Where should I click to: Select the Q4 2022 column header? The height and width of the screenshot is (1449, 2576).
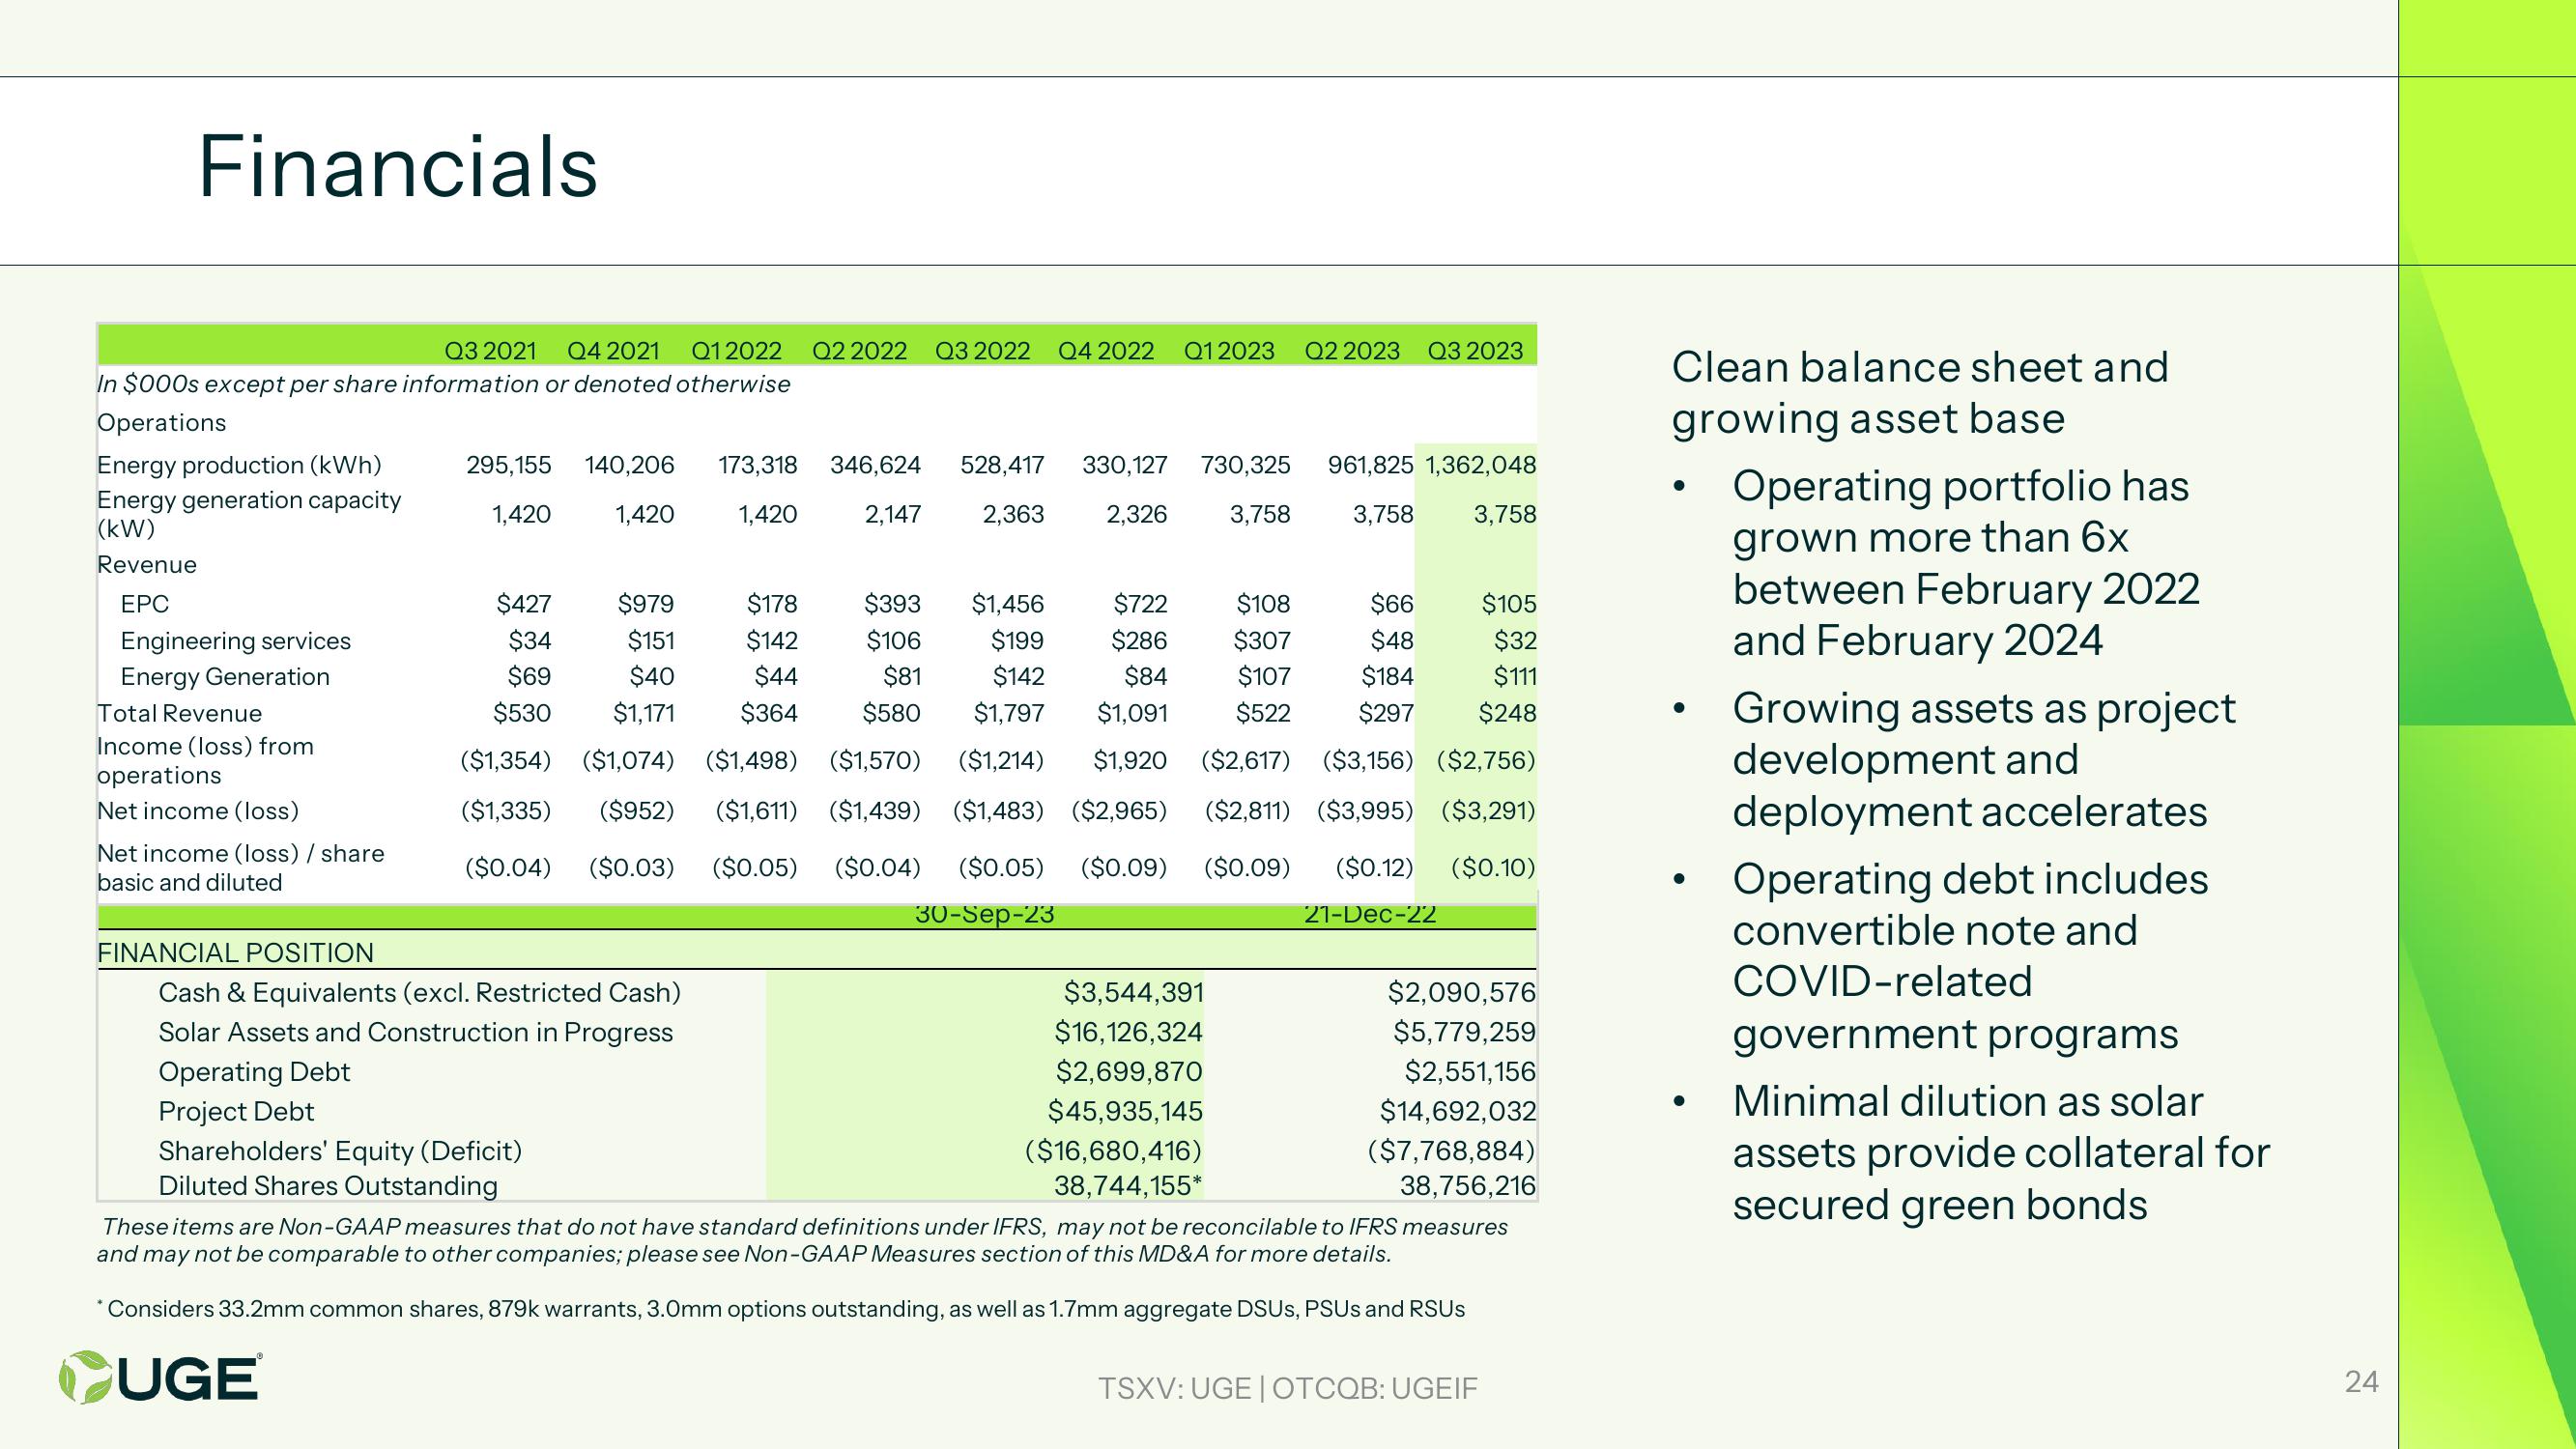point(1106,351)
